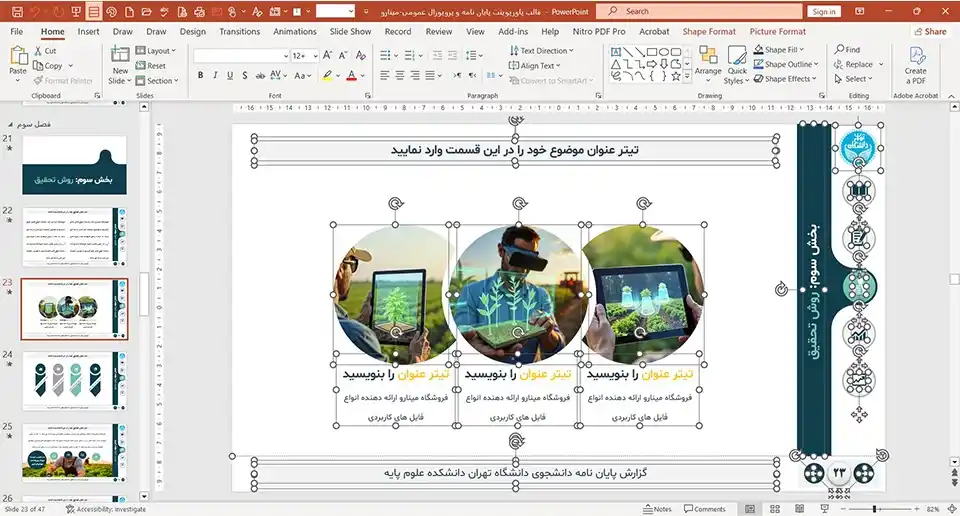Open Reading View from status bar

pos(800,509)
